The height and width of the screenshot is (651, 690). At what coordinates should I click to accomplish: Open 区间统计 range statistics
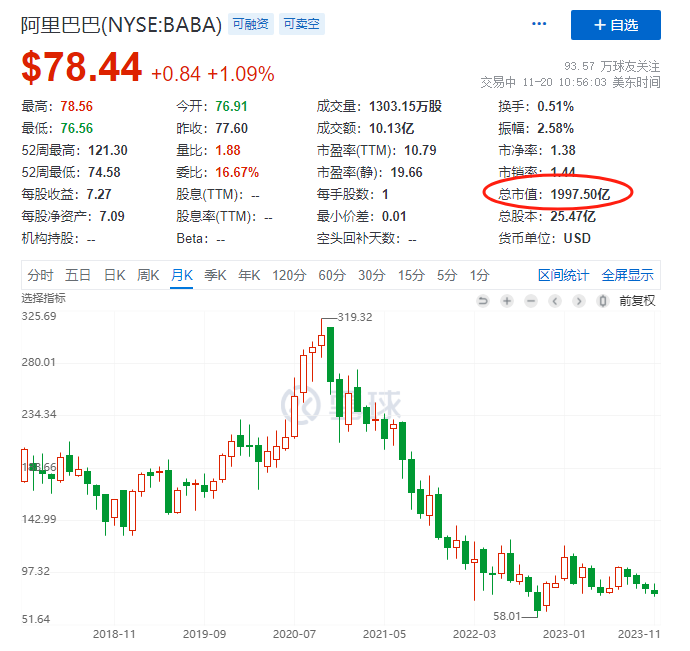[563, 276]
